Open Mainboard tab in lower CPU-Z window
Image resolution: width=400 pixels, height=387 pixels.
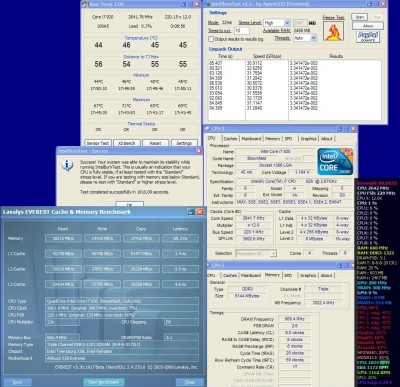pos(251,275)
